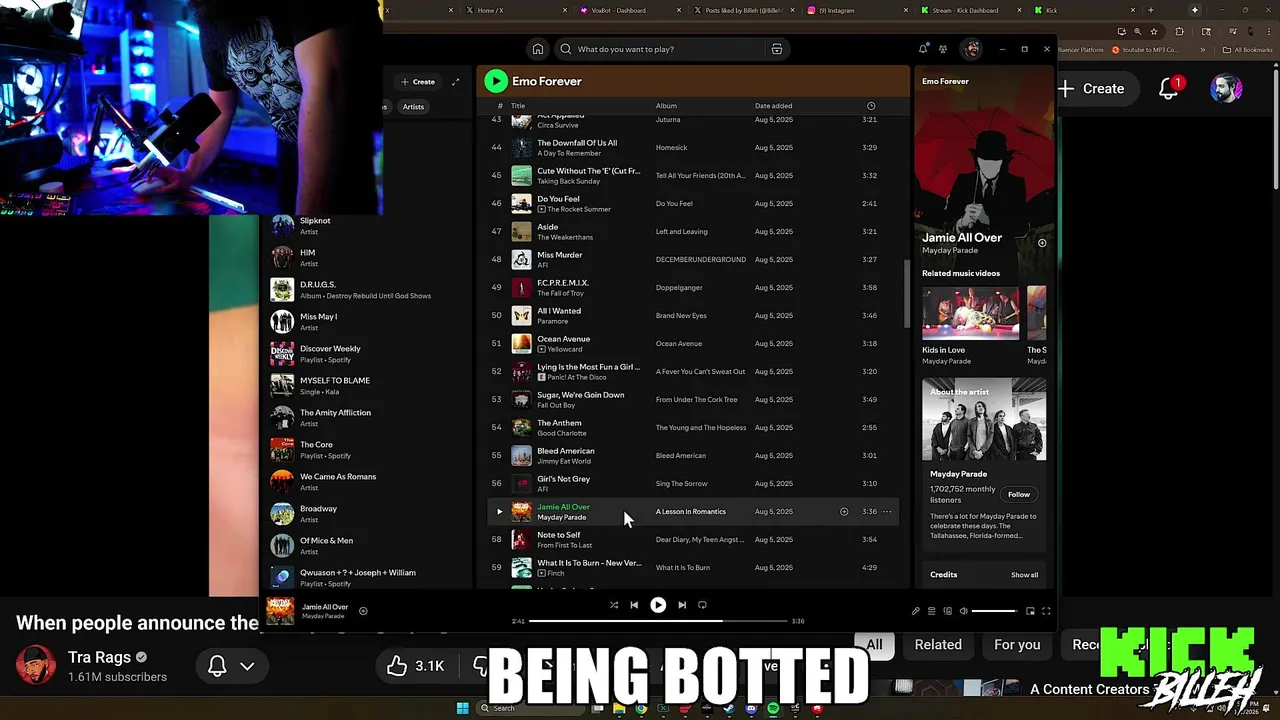The height and width of the screenshot is (720, 1280).
Task: Enter Spotify full screen mode
Action: pyautogui.click(x=1046, y=611)
